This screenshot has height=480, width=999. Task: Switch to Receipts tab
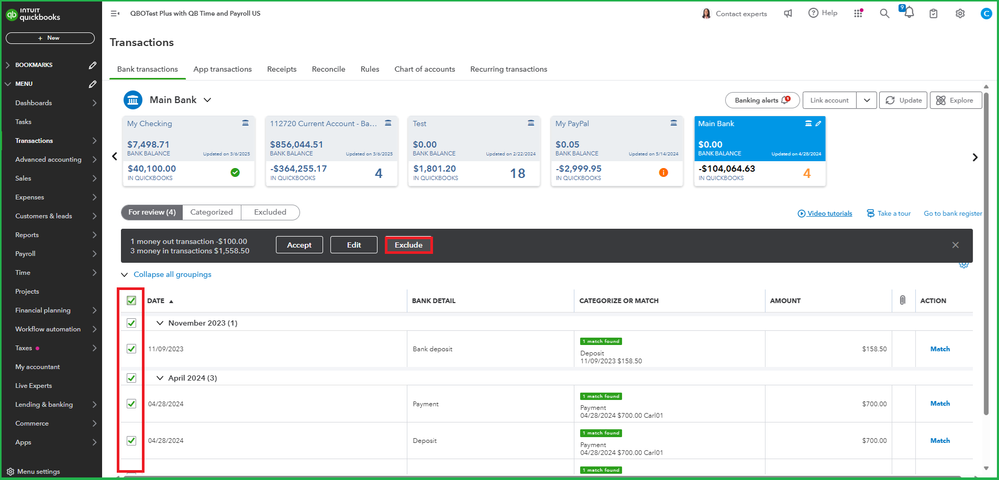pos(282,69)
